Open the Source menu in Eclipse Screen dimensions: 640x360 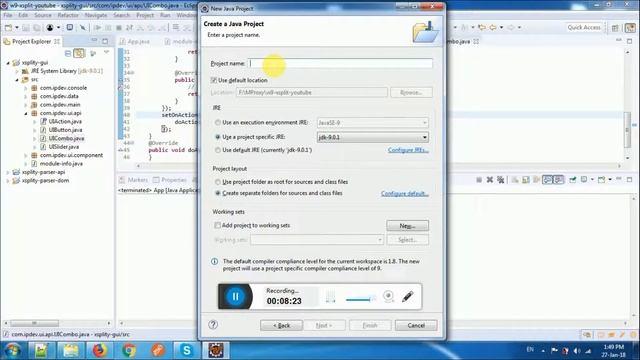tap(43, 15)
